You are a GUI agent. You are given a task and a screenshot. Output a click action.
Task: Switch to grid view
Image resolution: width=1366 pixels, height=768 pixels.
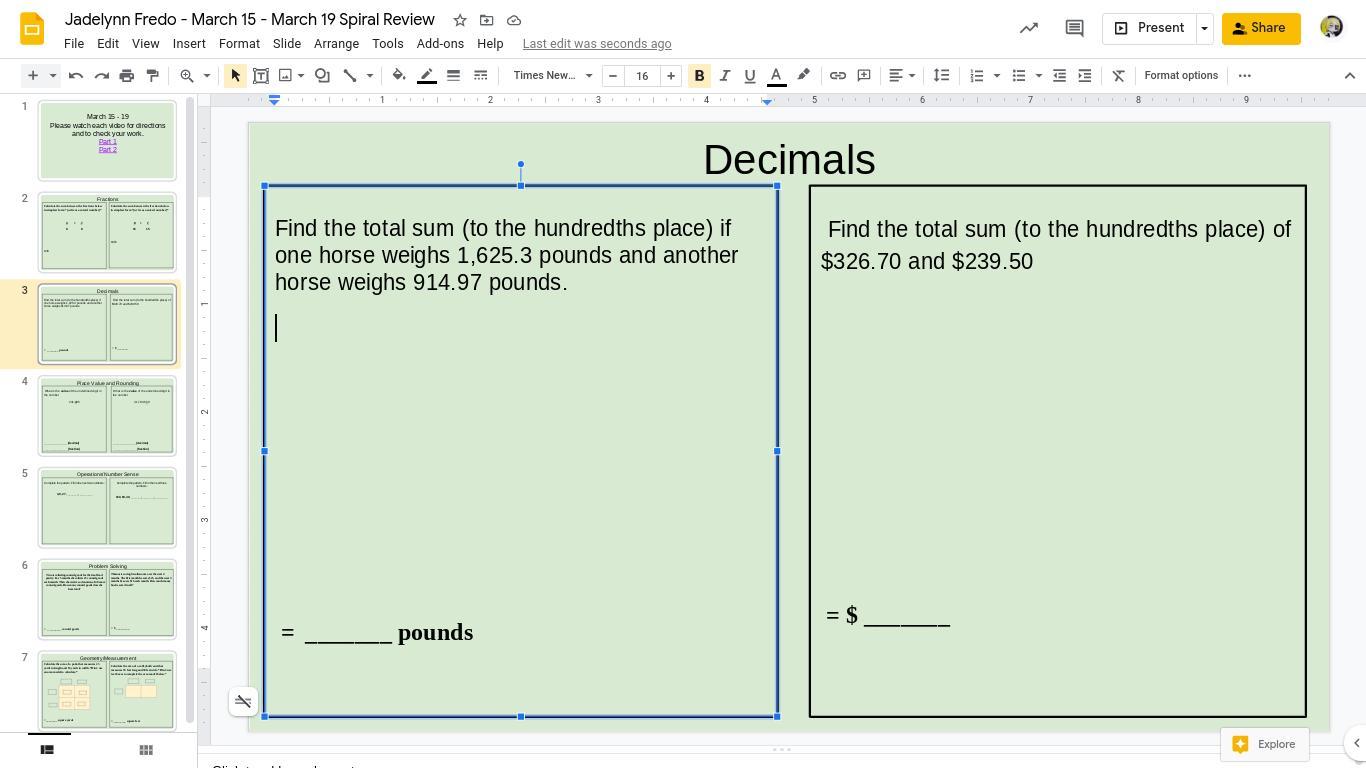(x=146, y=750)
